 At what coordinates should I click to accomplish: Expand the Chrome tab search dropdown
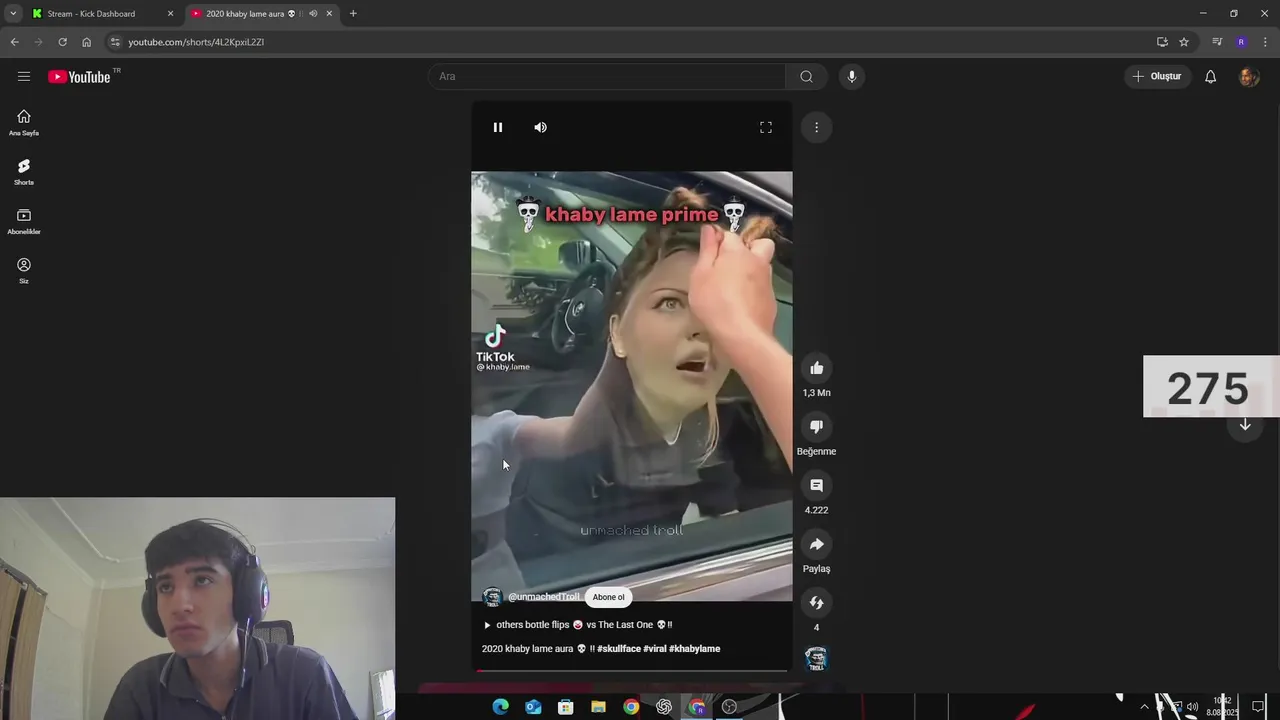coord(13,14)
